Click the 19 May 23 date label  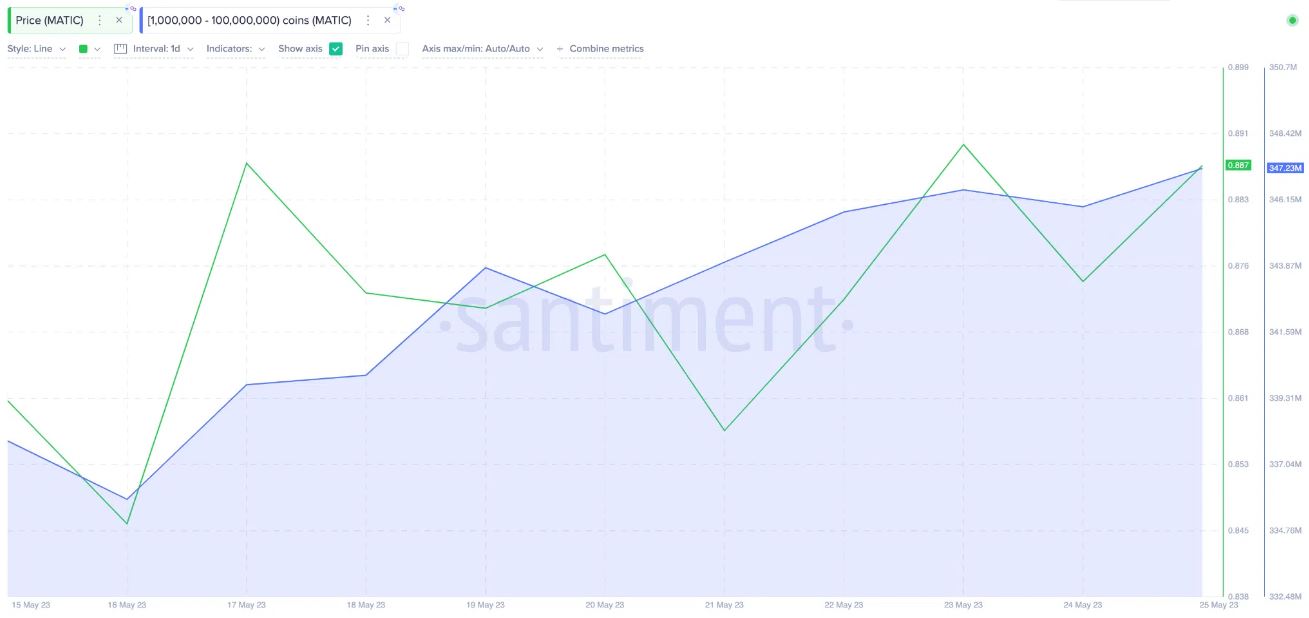tap(486, 605)
